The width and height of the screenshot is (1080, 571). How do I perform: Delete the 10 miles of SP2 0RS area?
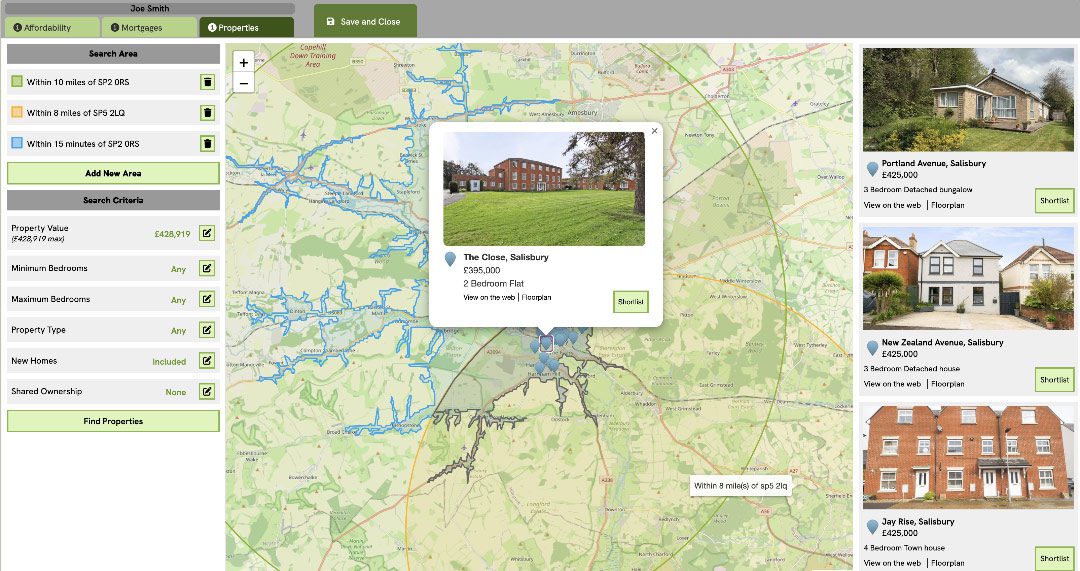[207, 82]
